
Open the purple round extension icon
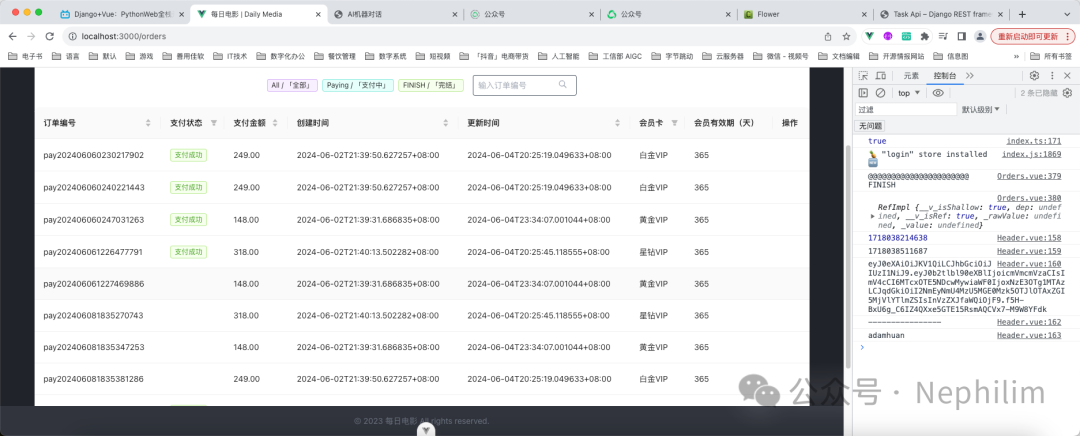click(x=888, y=36)
